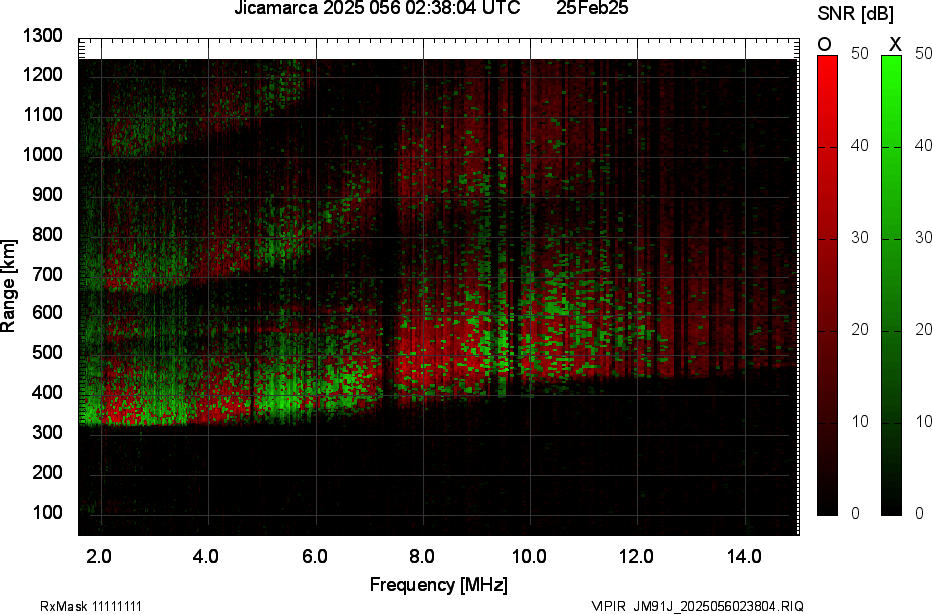
Task: Click the 50 dB label beside O bar
Action: (859, 53)
